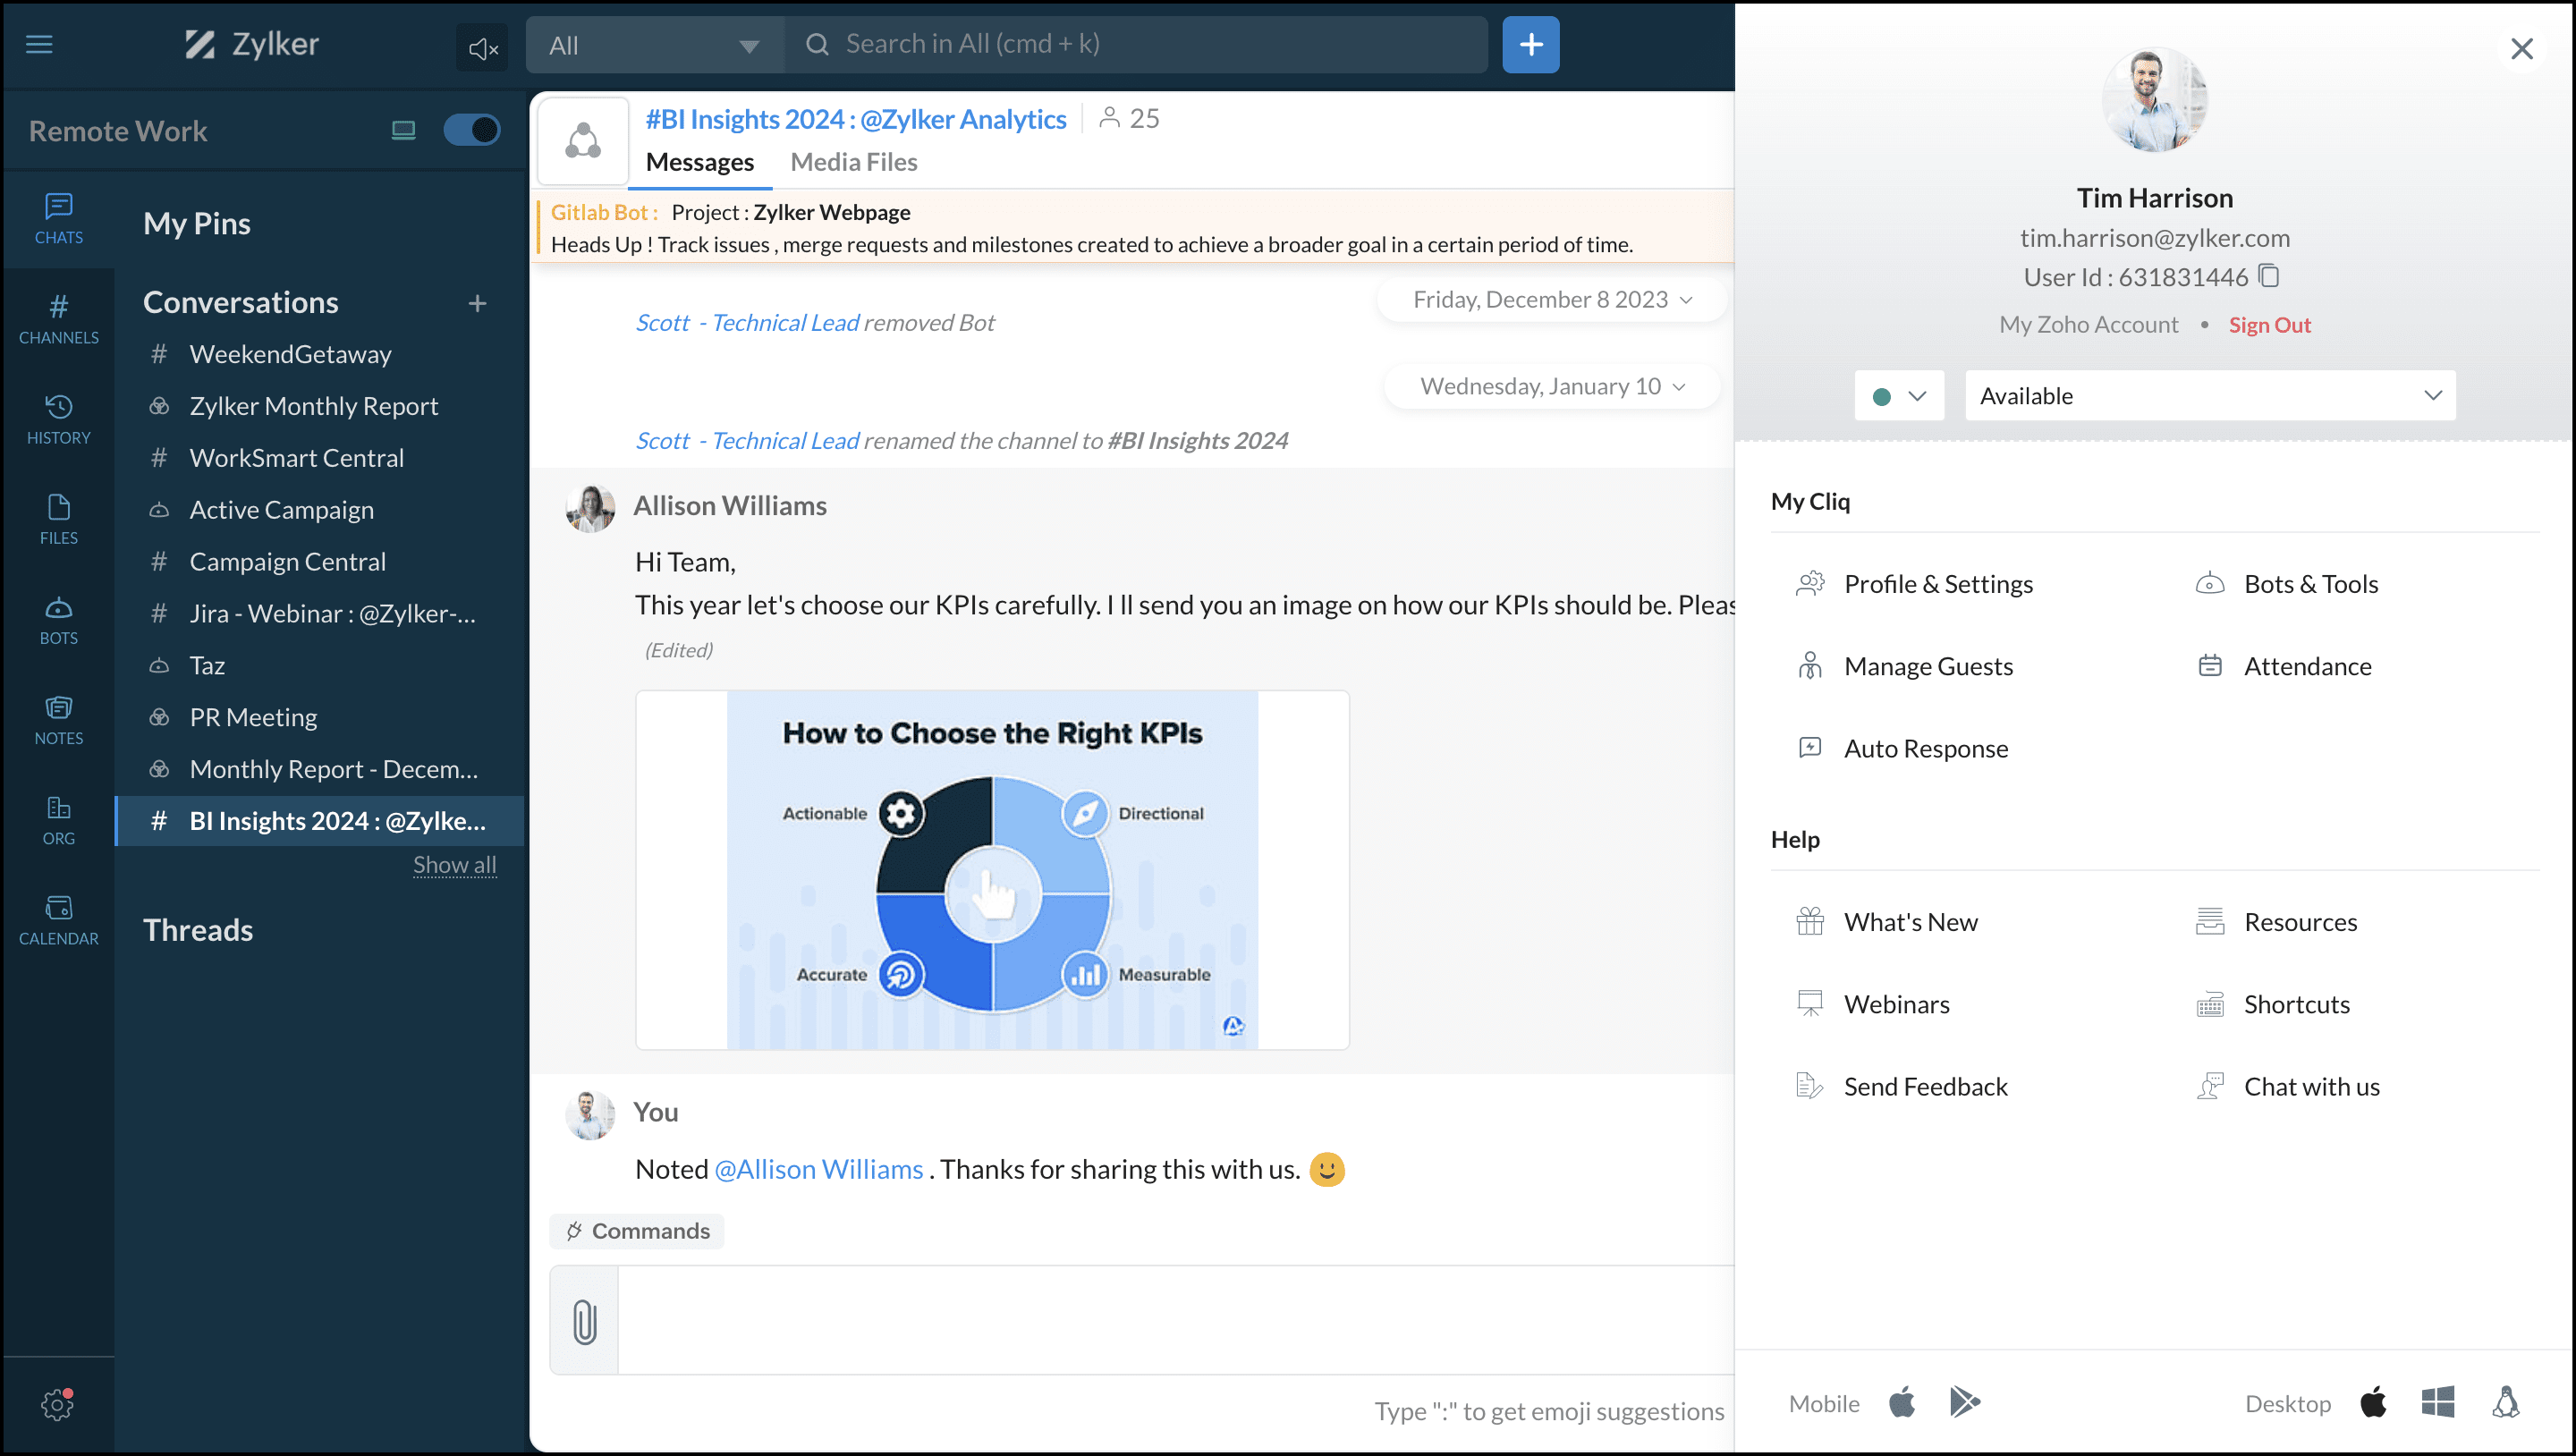Open Files in the left sidebar
The width and height of the screenshot is (2576, 1456).
(x=58, y=519)
